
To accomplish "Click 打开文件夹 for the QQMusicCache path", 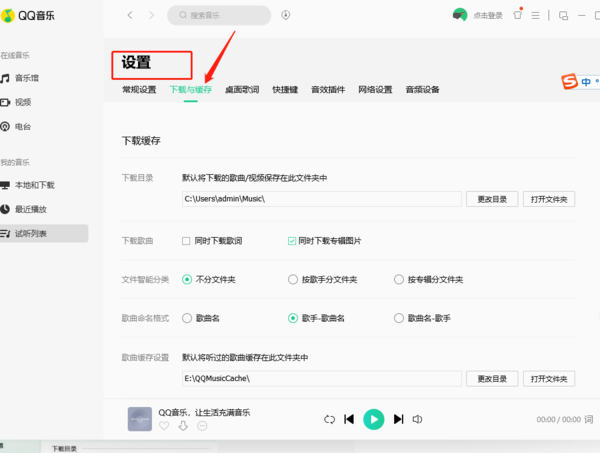I will tap(549, 379).
